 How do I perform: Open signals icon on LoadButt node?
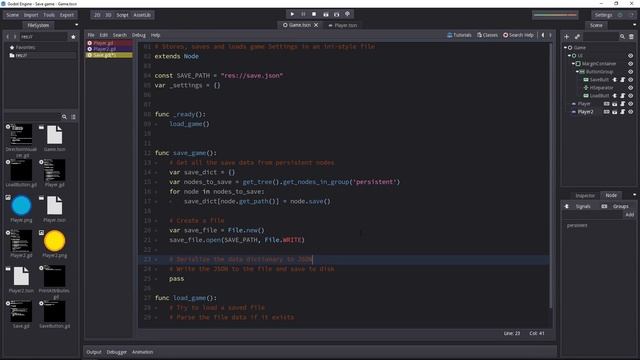click(615, 96)
